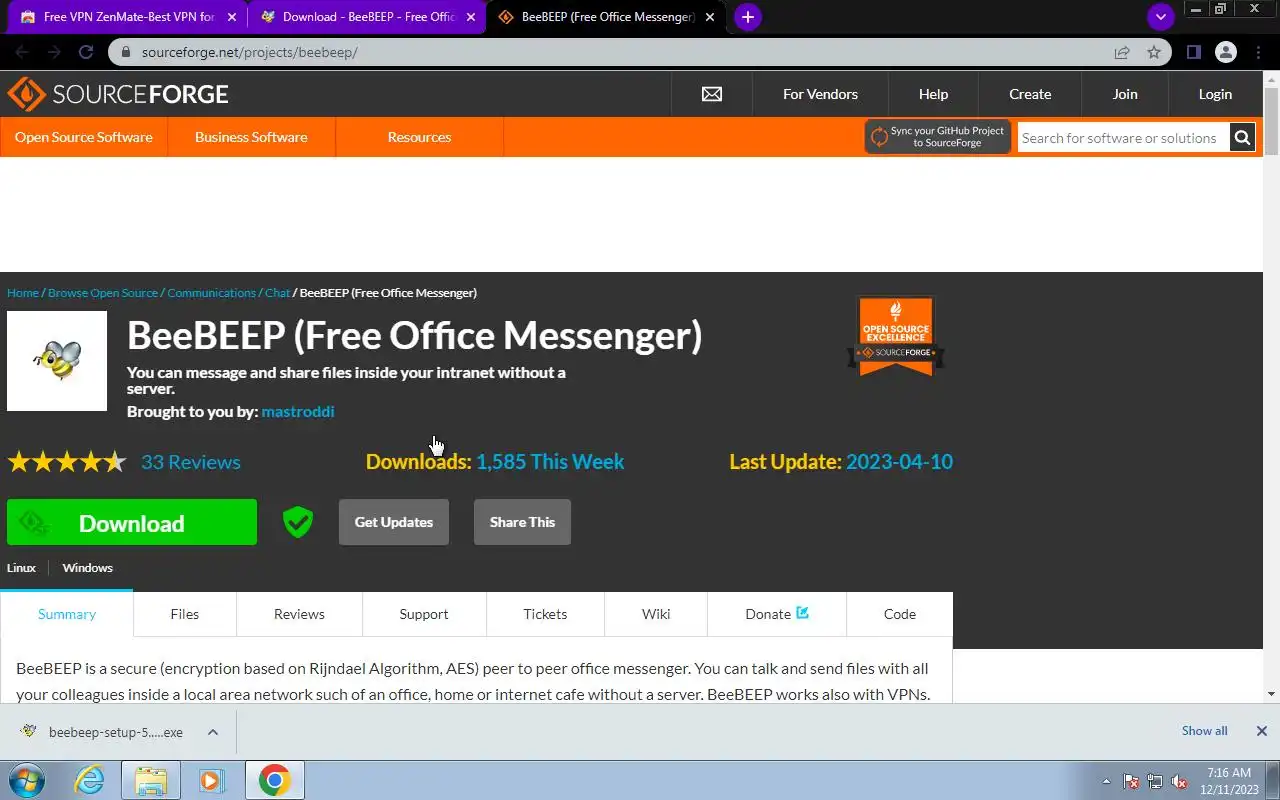Close the Free VPN ZenMate tab
Screen dimensions: 1280x800
click(232, 17)
